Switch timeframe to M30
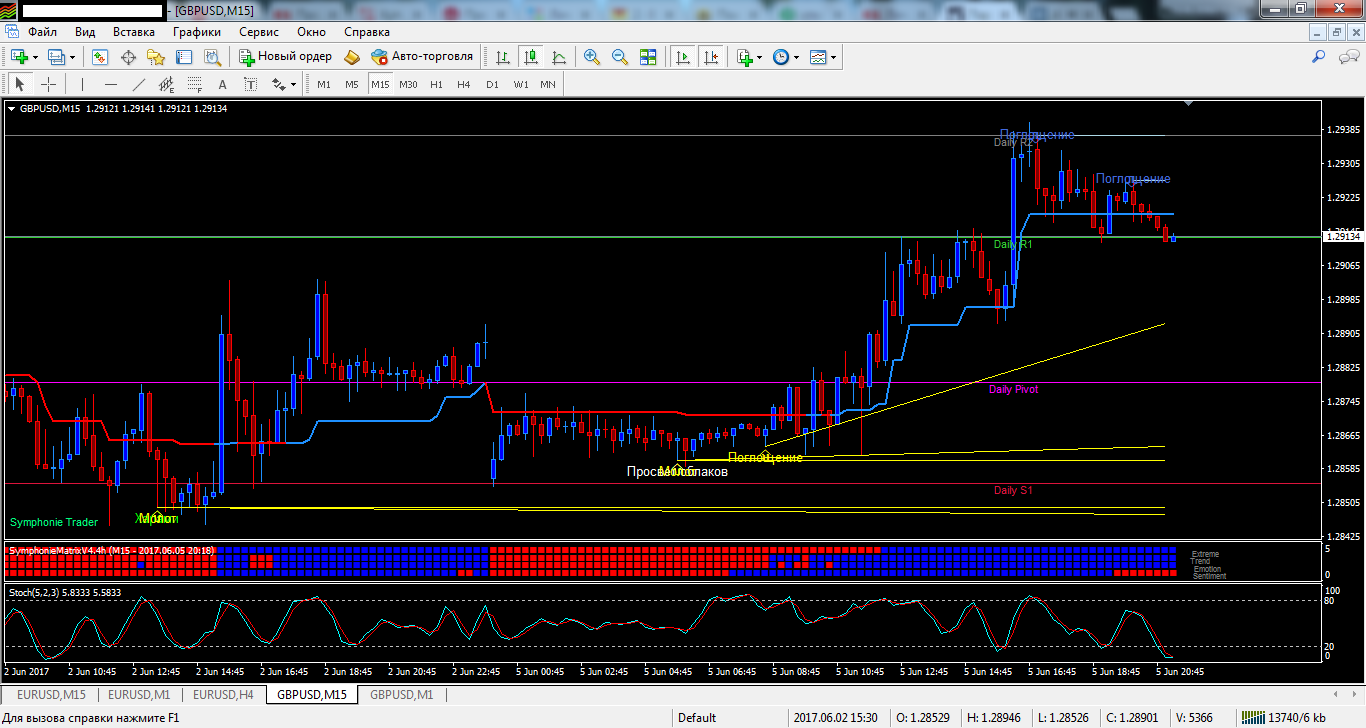Viewport: 1366px width, 728px height. [x=408, y=84]
